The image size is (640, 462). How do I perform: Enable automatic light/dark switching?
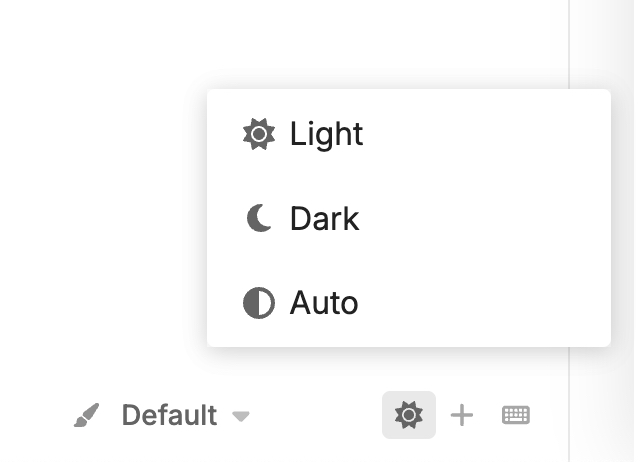324,303
